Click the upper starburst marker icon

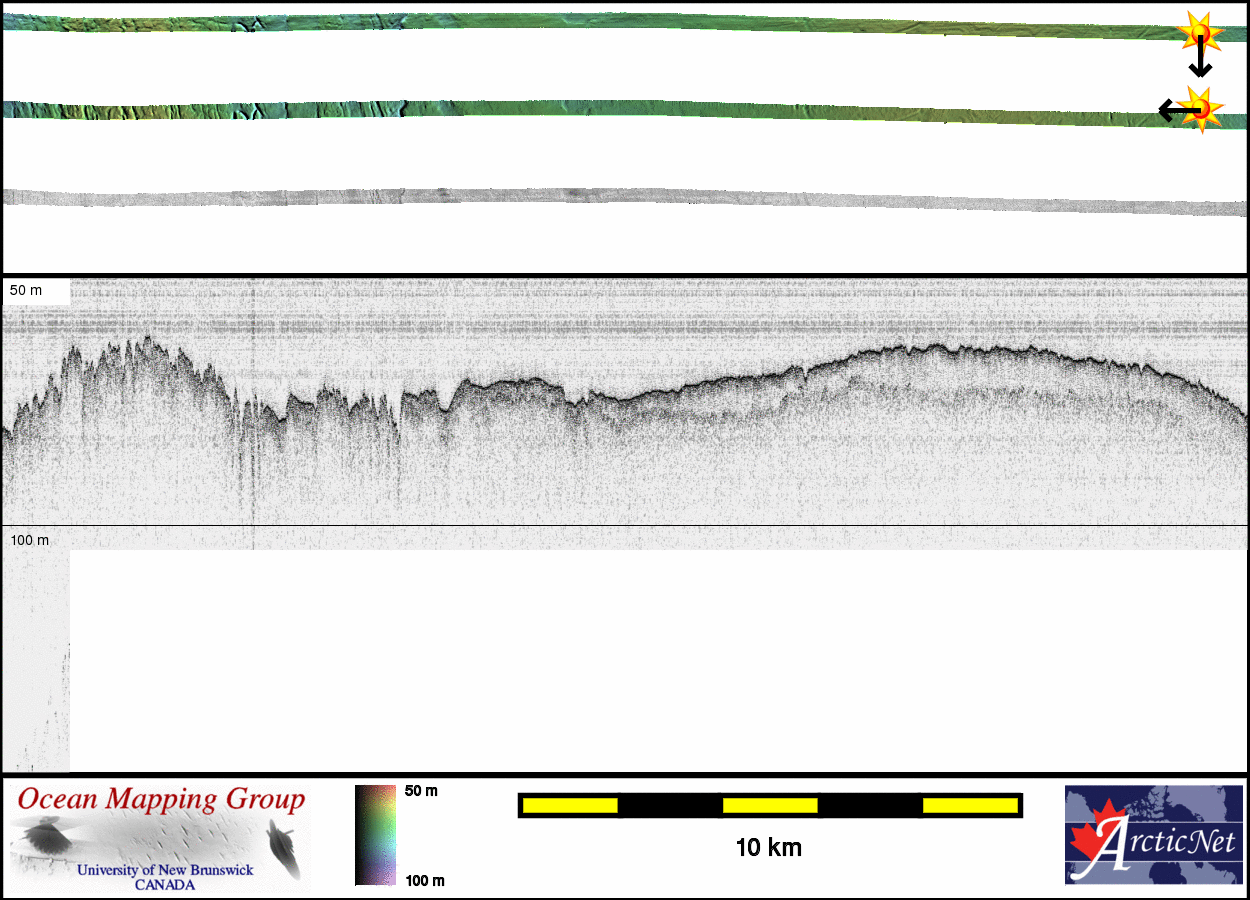(x=1198, y=34)
